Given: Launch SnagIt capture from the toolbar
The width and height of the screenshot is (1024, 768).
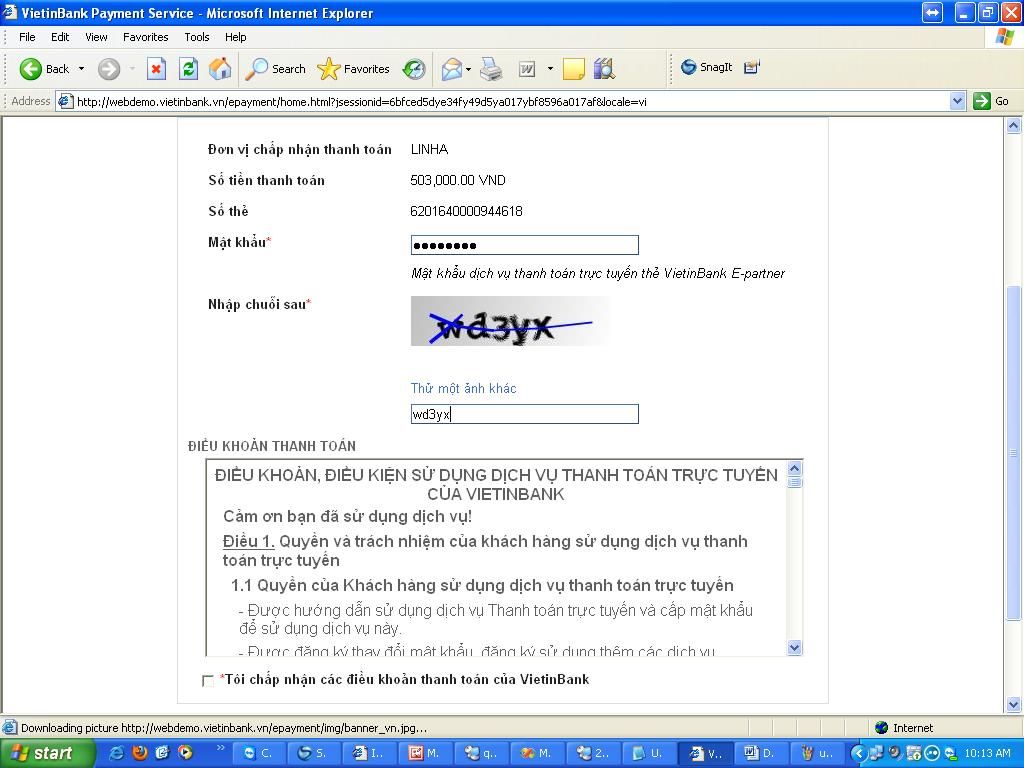Looking at the screenshot, I should point(707,67).
